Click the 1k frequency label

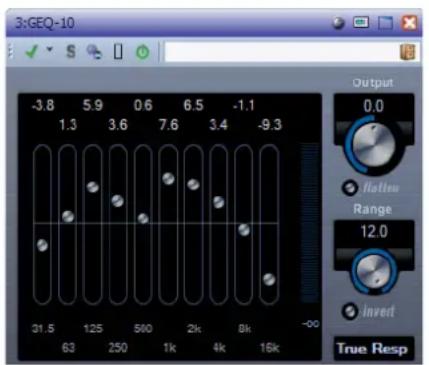tap(169, 348)
